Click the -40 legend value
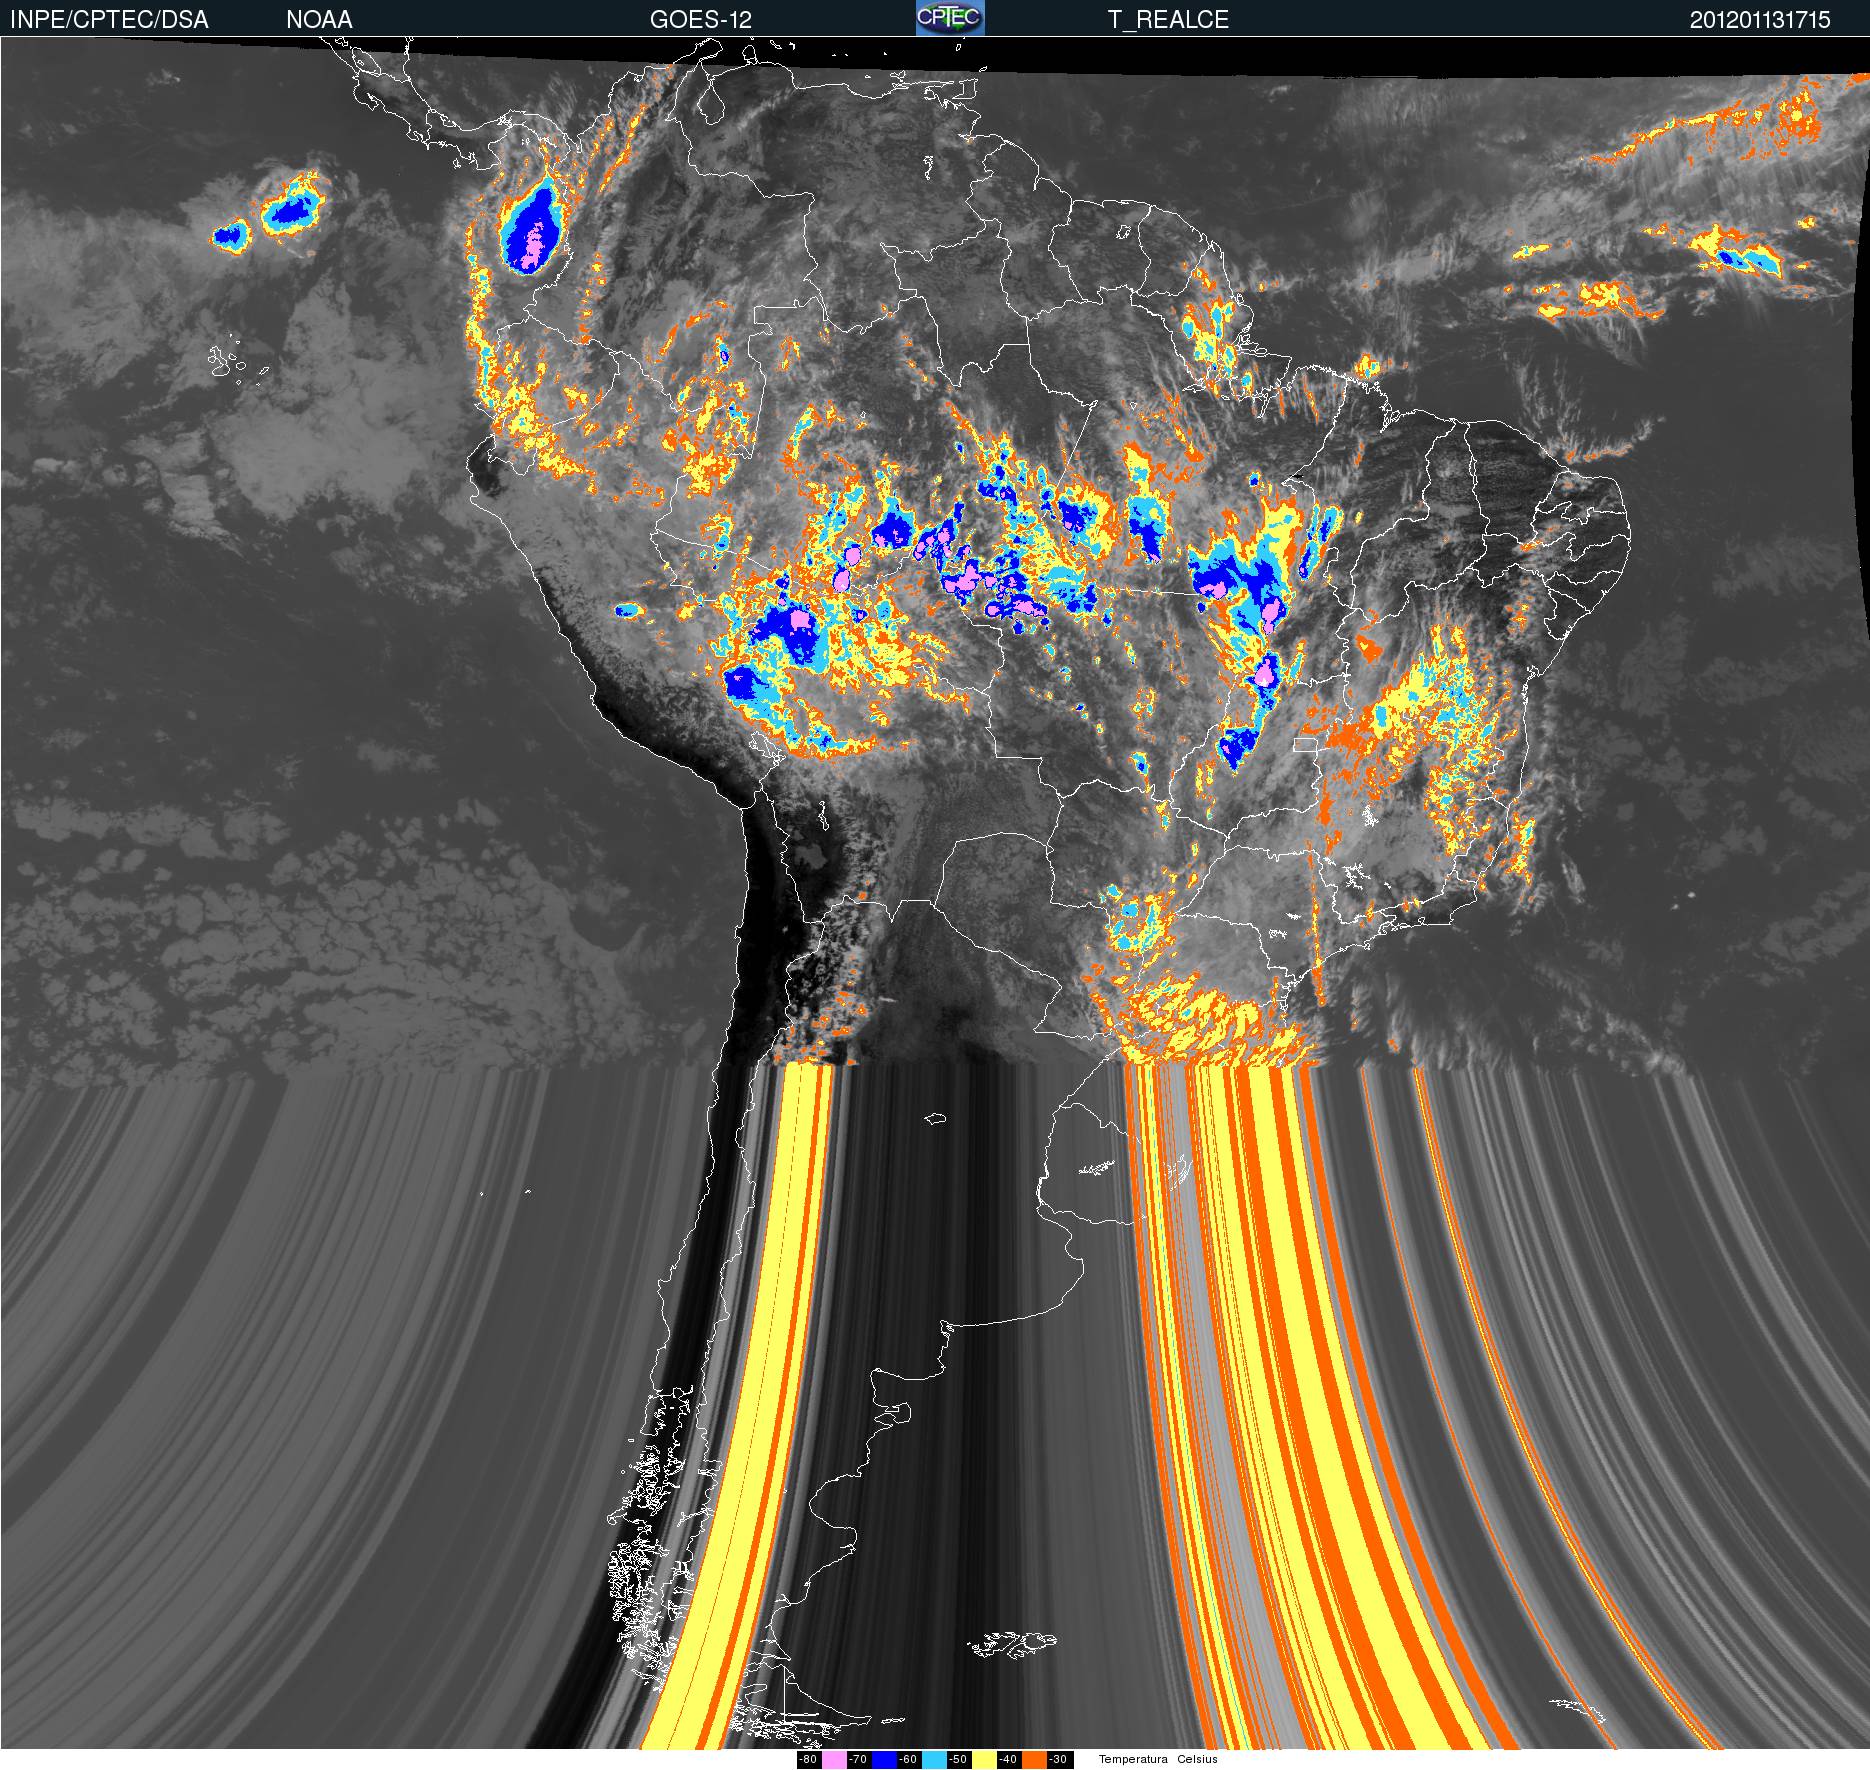 [1008, 1760]
